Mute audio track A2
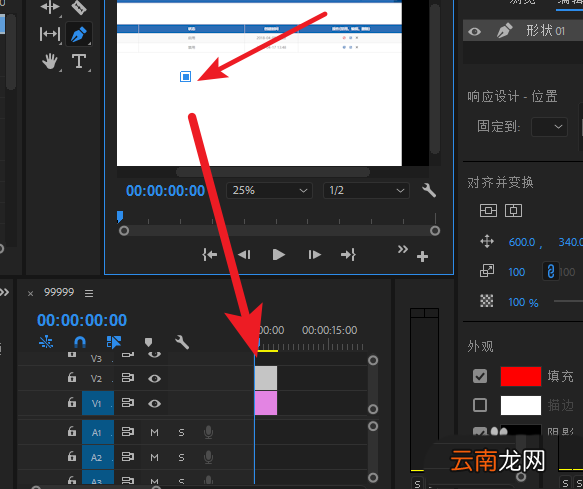 click(154, 457)
